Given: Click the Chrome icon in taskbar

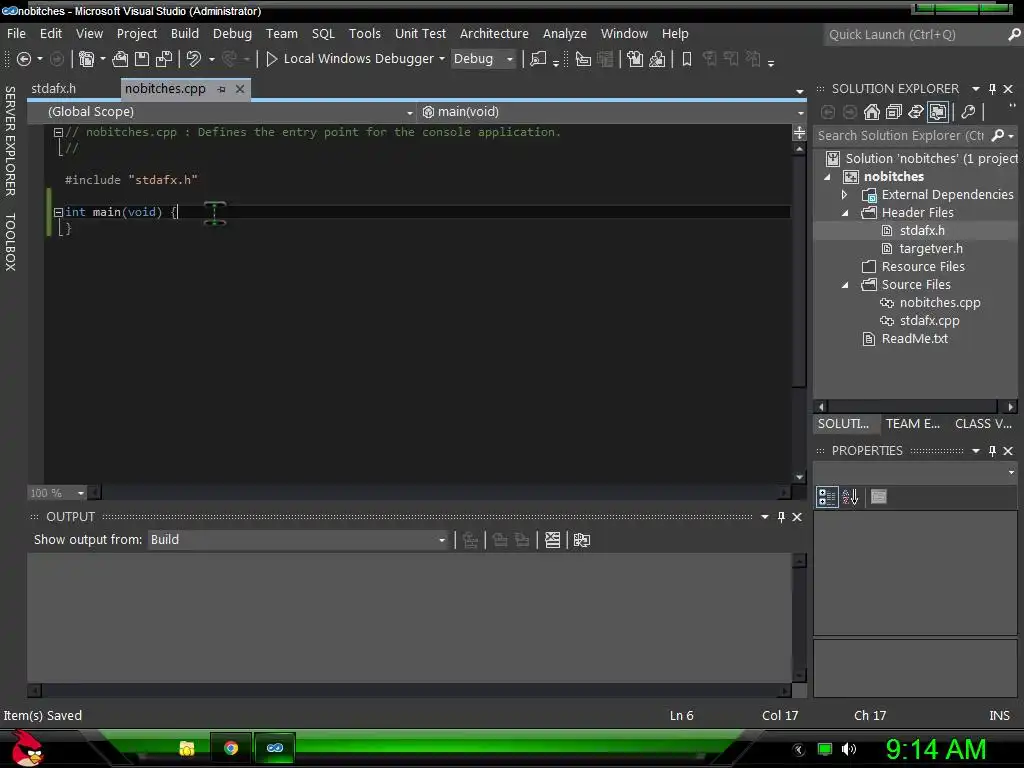Looking at the screenshot, I should (x=231, y=748).
